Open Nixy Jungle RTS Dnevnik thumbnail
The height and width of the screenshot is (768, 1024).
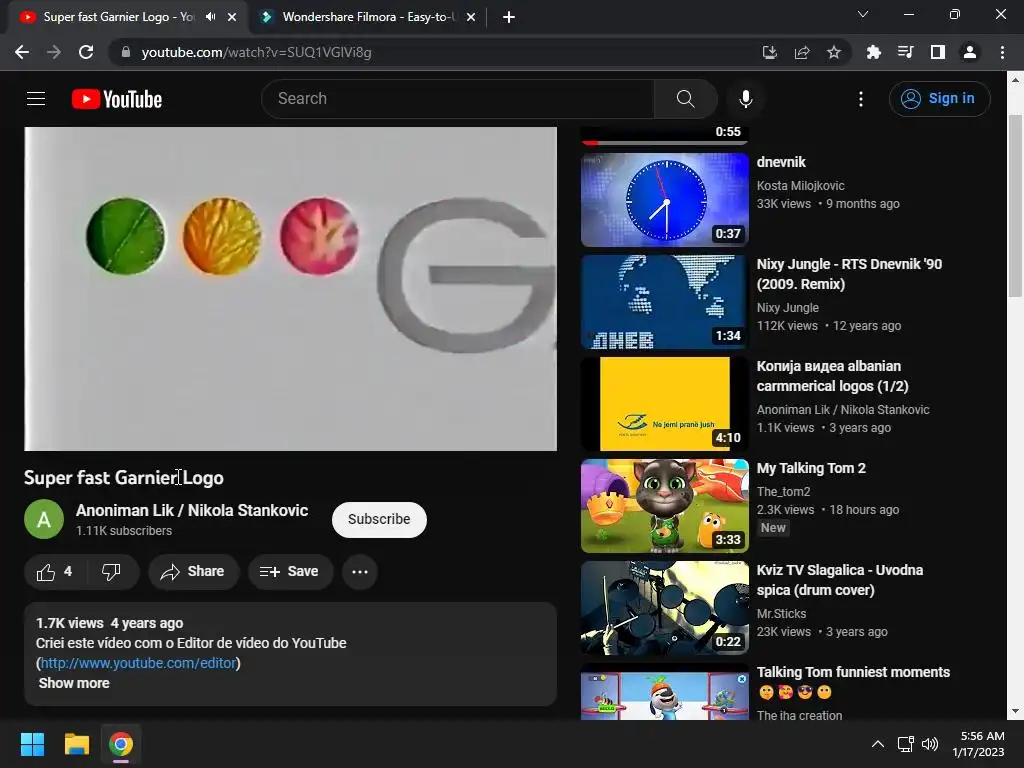point(665,302)
